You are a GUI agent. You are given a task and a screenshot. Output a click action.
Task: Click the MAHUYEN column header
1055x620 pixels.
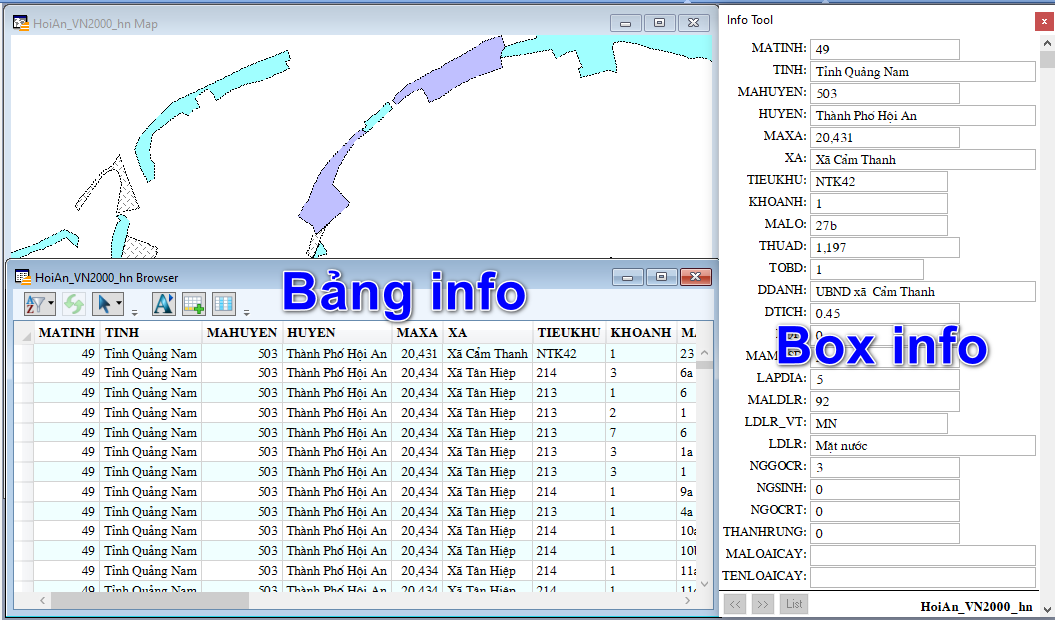pos(242,333)
